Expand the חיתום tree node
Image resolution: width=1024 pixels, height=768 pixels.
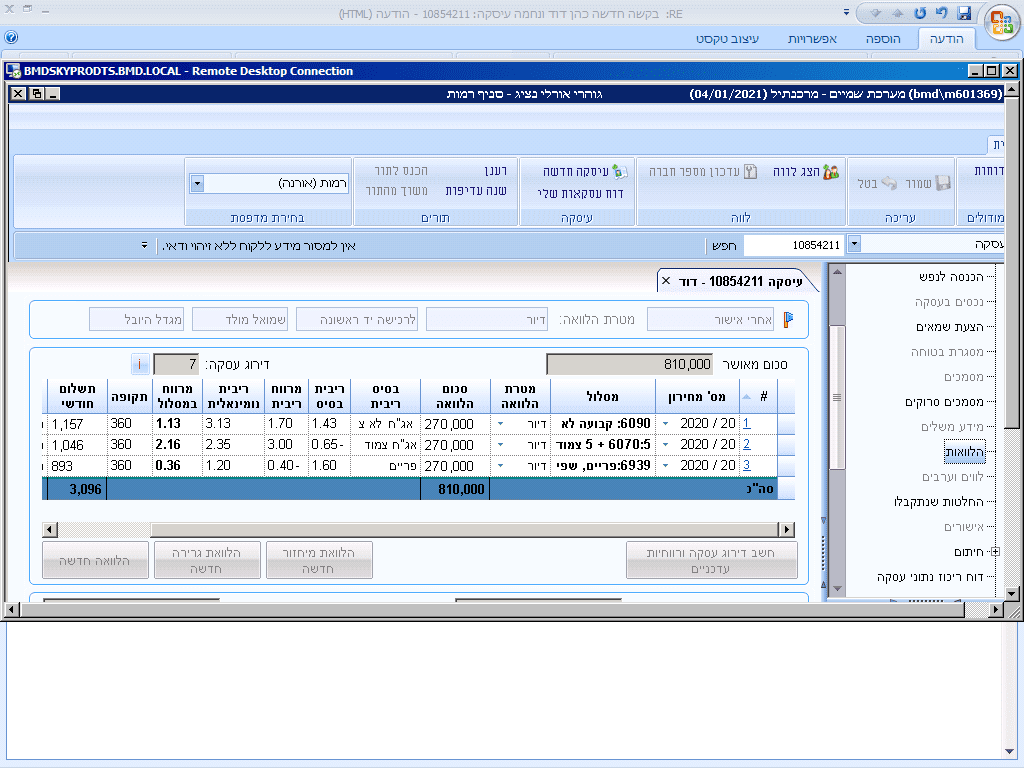click(994, 552)
